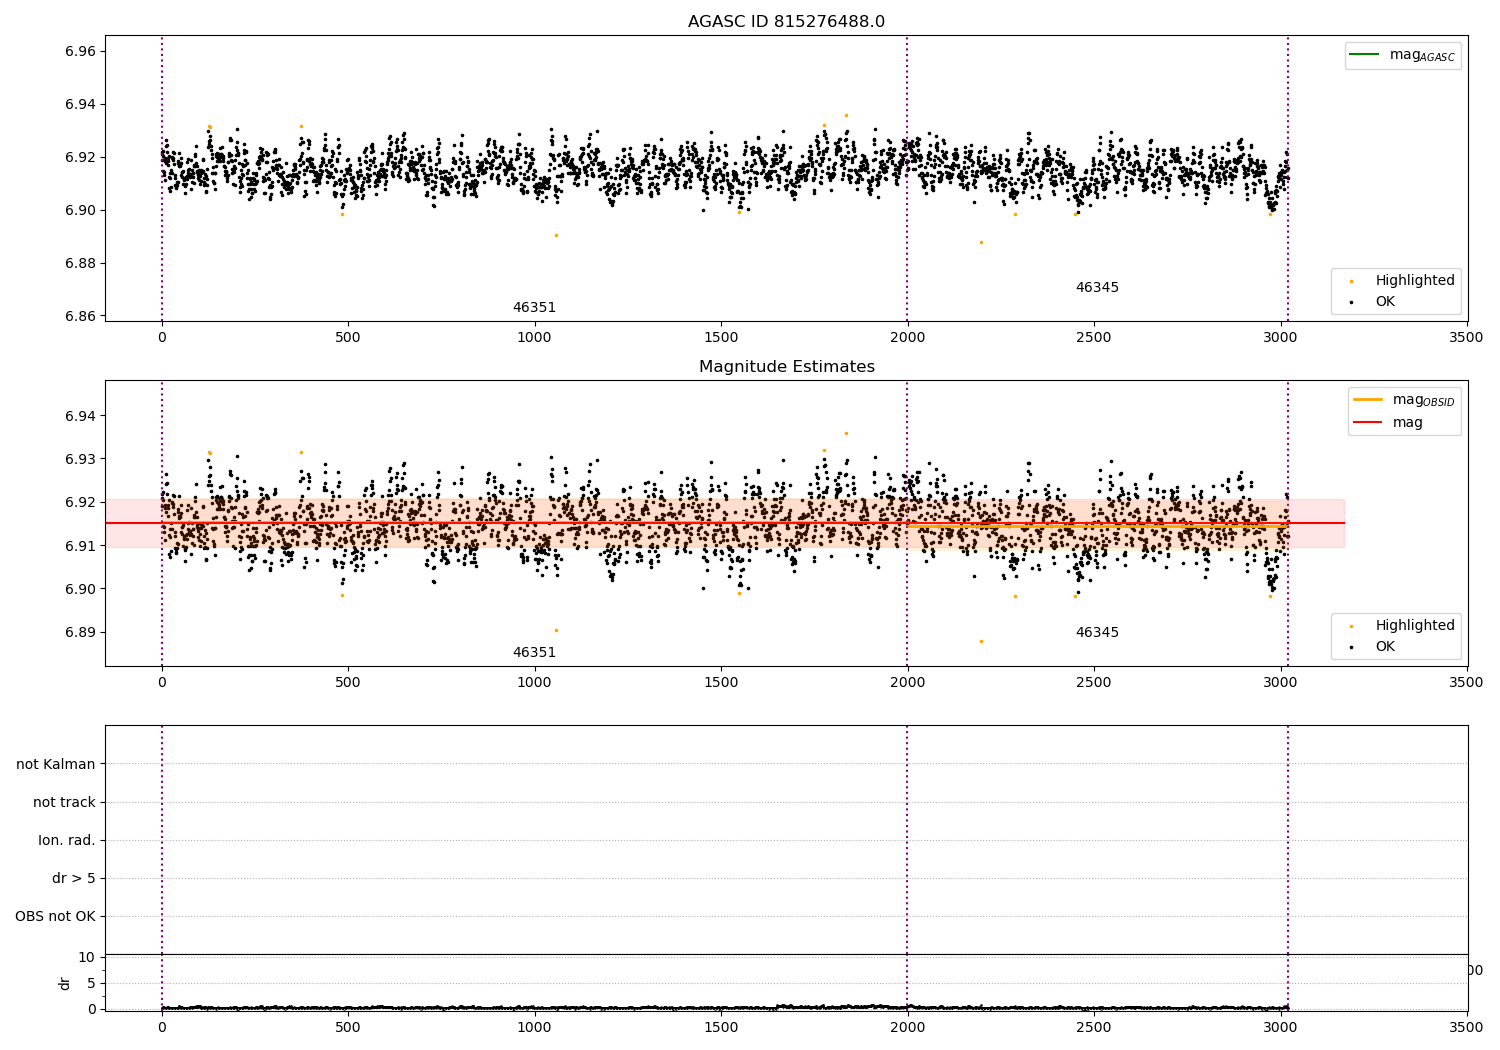This screenshot has width=1500, height=1050.
Task: Click 'OK' in the Magnitude Estimates legend
Action: tap(1385, 647)
